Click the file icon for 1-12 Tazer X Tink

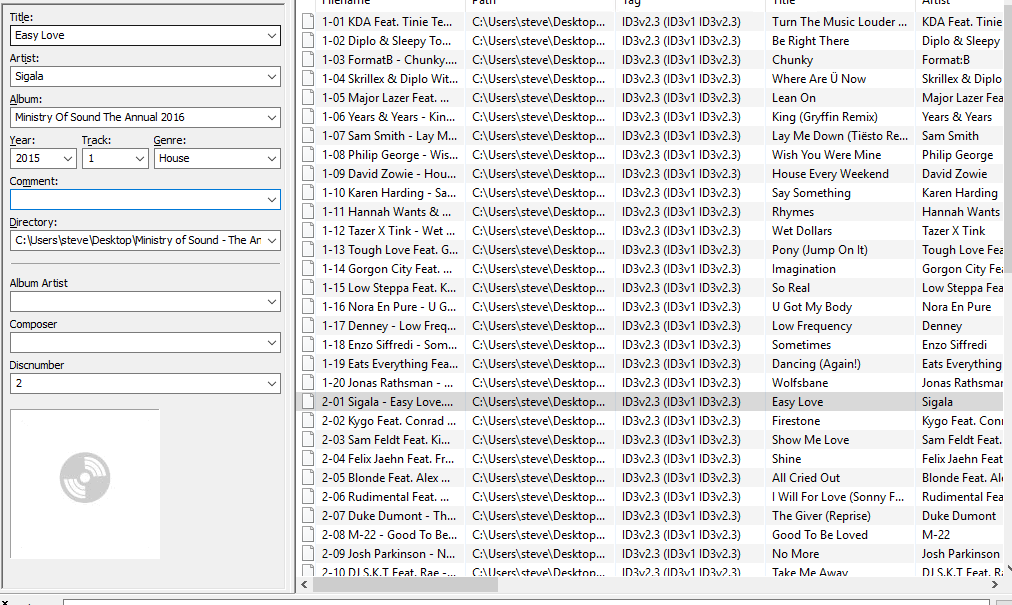309,231
